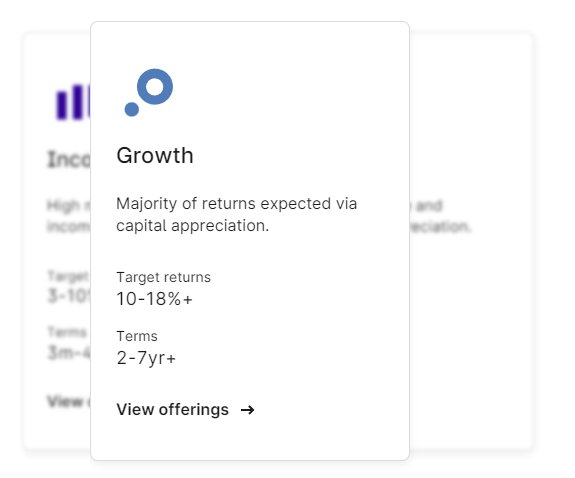
Task: Click the blurred 3m terms value
Action: (x=69, y=353)
